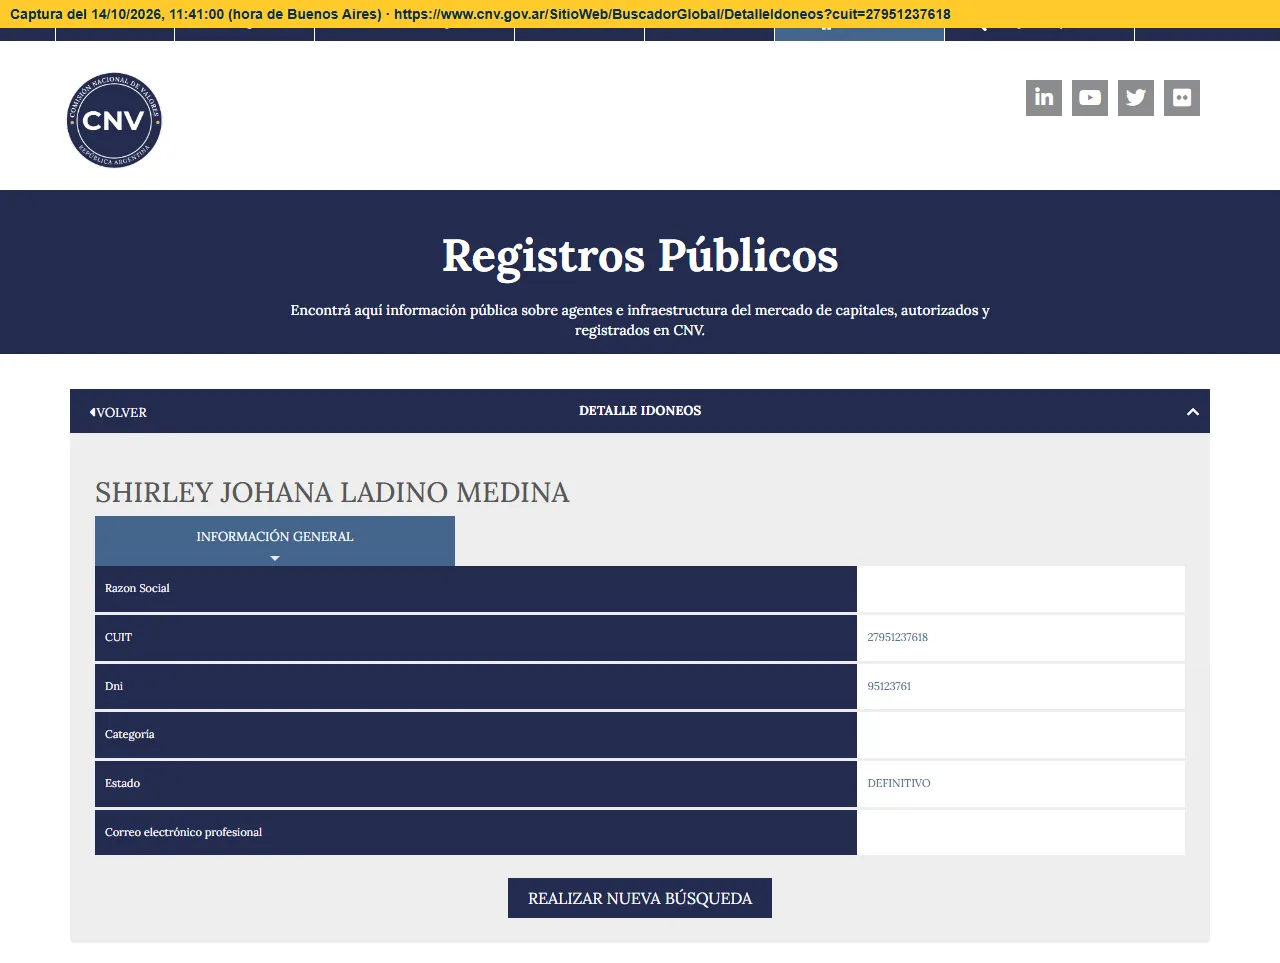Click the Categoría row label

click(129, 734)
